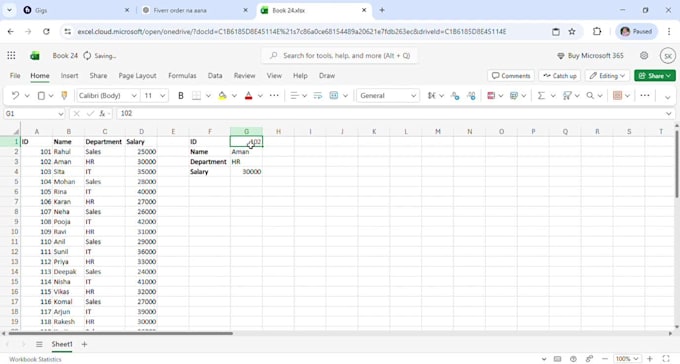The image size is (680, 364).
Task: Switch to the Formulas tab
Action: click(182, 75)
